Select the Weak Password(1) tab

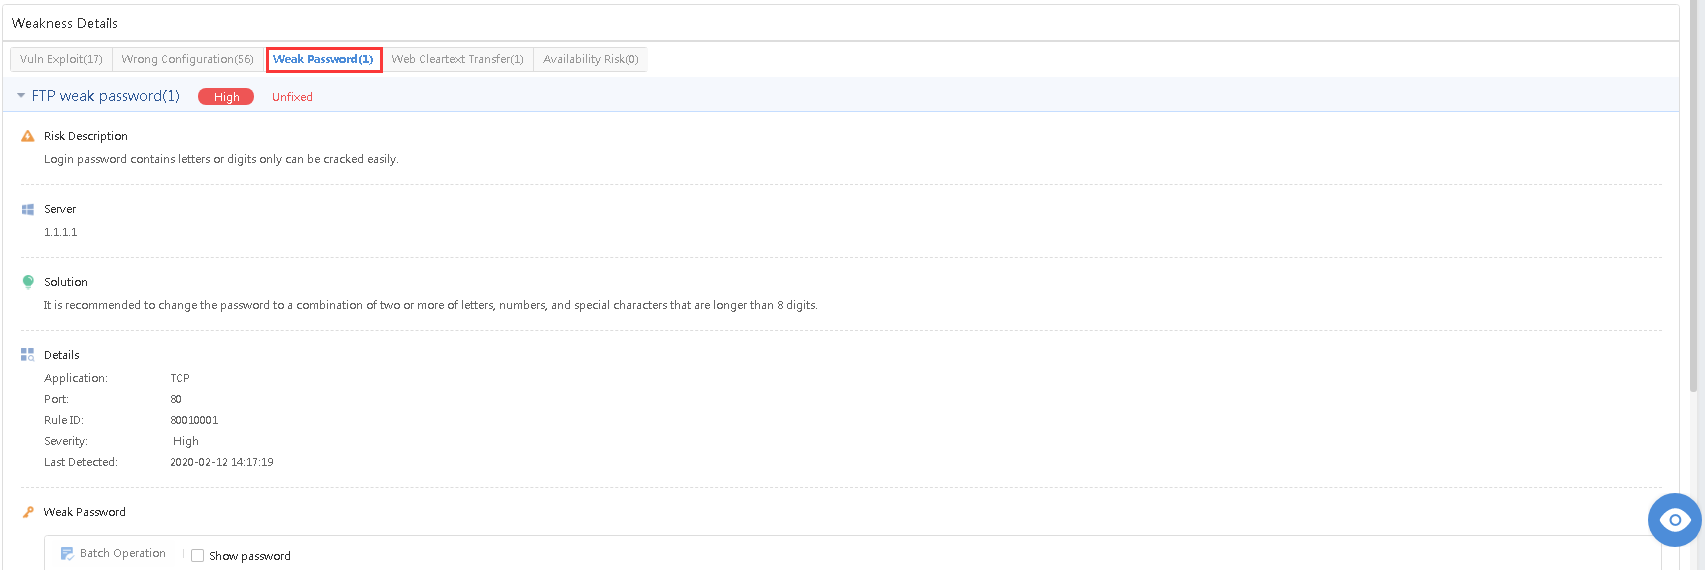pyautogui.click(x=323, y=59)
